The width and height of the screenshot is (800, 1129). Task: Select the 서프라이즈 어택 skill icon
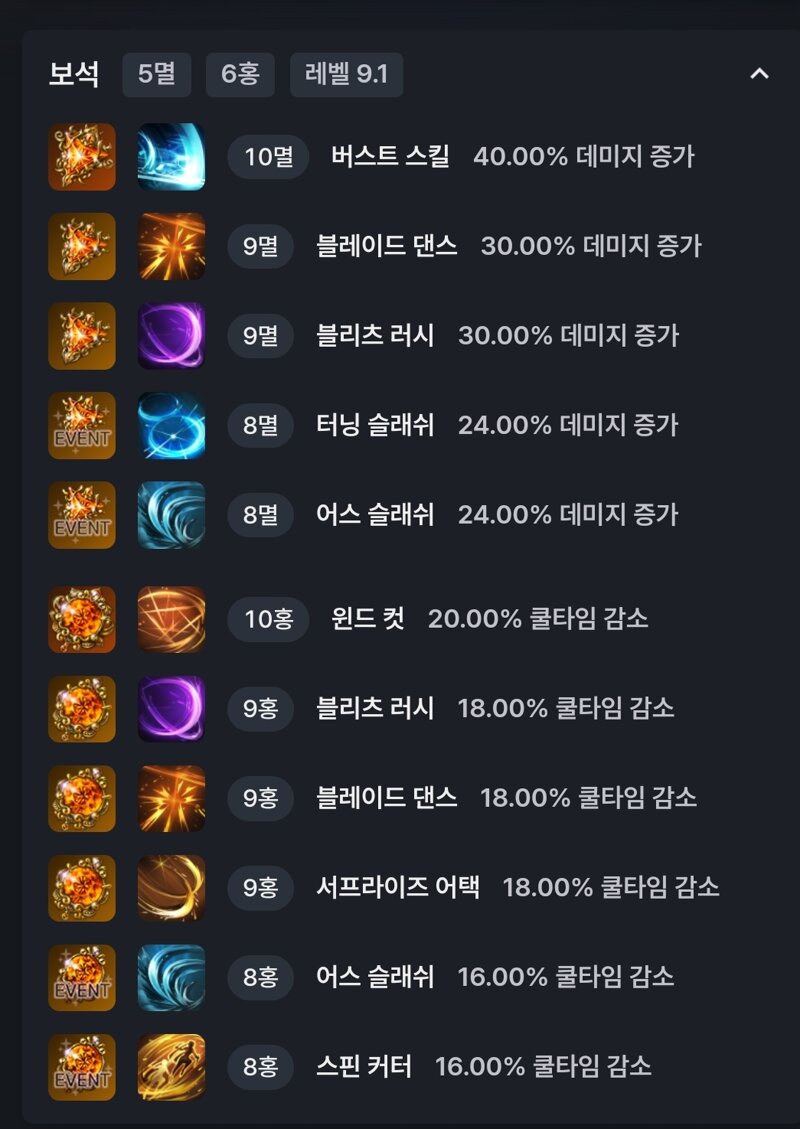(171, 888)
